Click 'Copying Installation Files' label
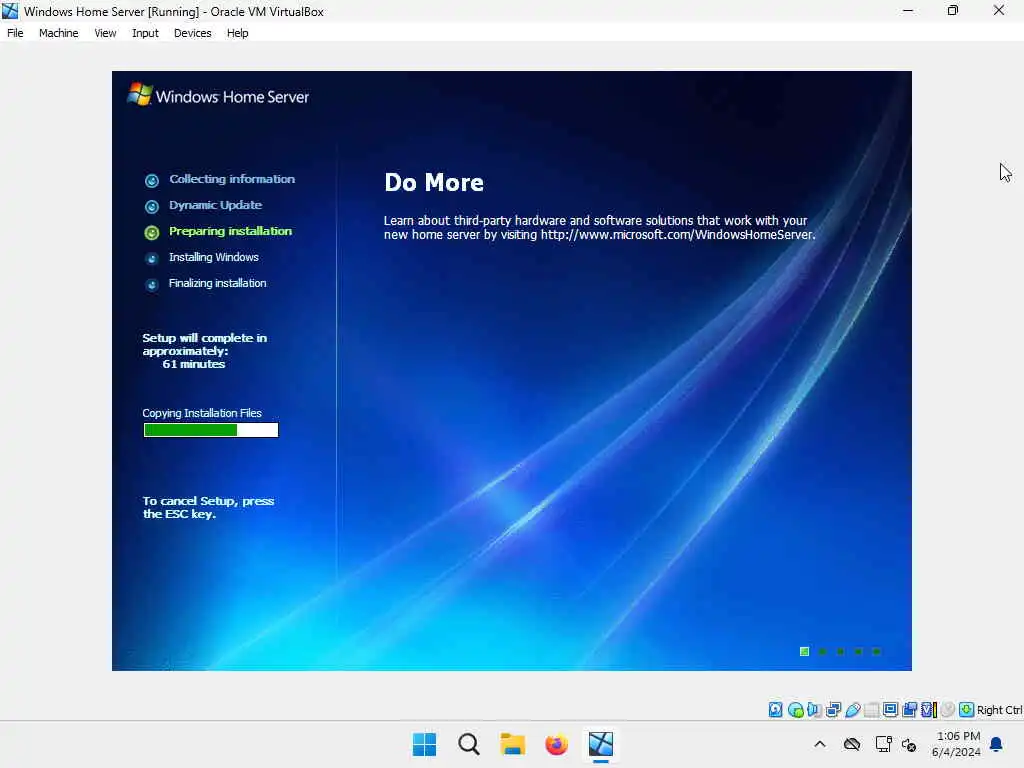 pos(202,413)
